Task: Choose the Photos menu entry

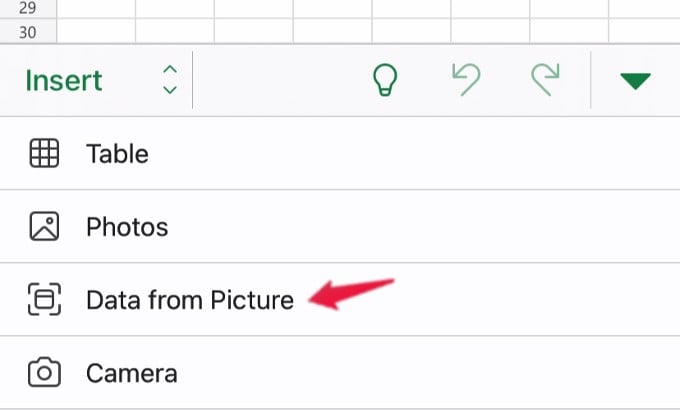Action: [x=340, y=226]
